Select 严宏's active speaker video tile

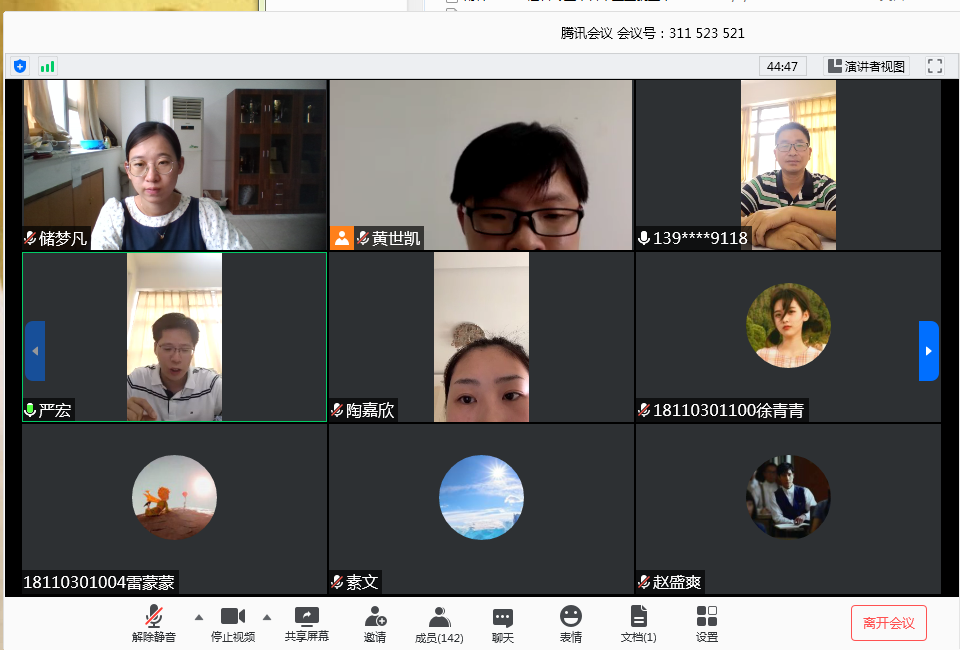tap(174, 337)
